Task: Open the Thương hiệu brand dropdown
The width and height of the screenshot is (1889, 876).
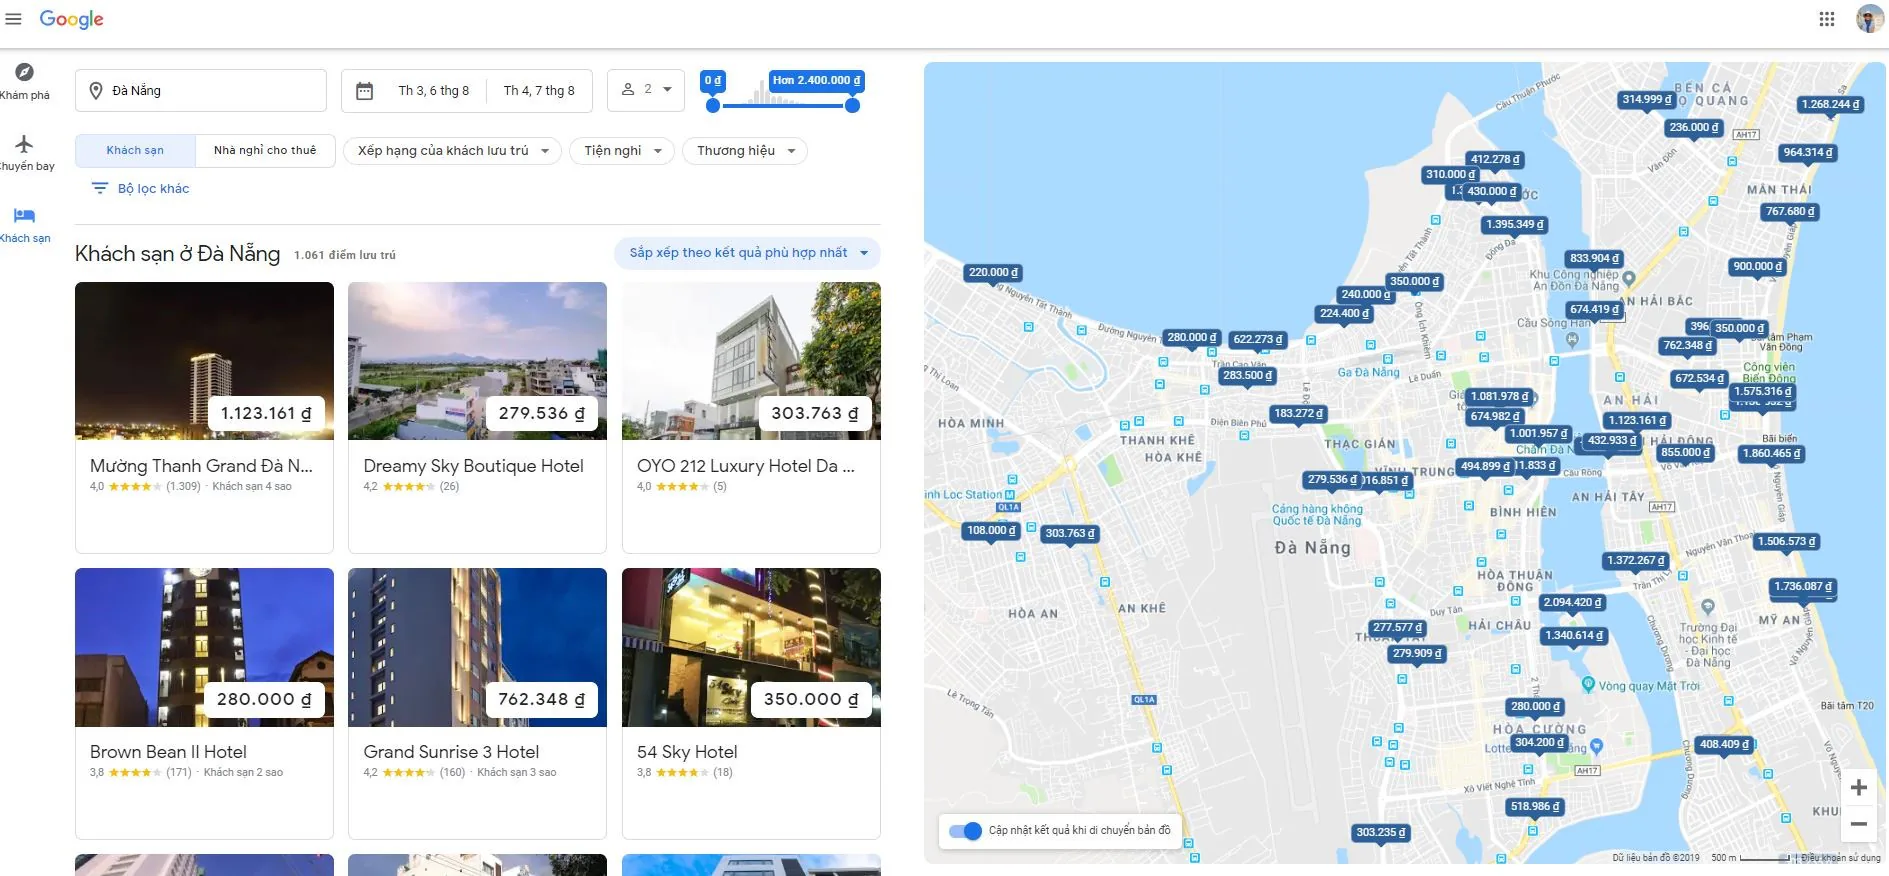Action: click(745, 151)
